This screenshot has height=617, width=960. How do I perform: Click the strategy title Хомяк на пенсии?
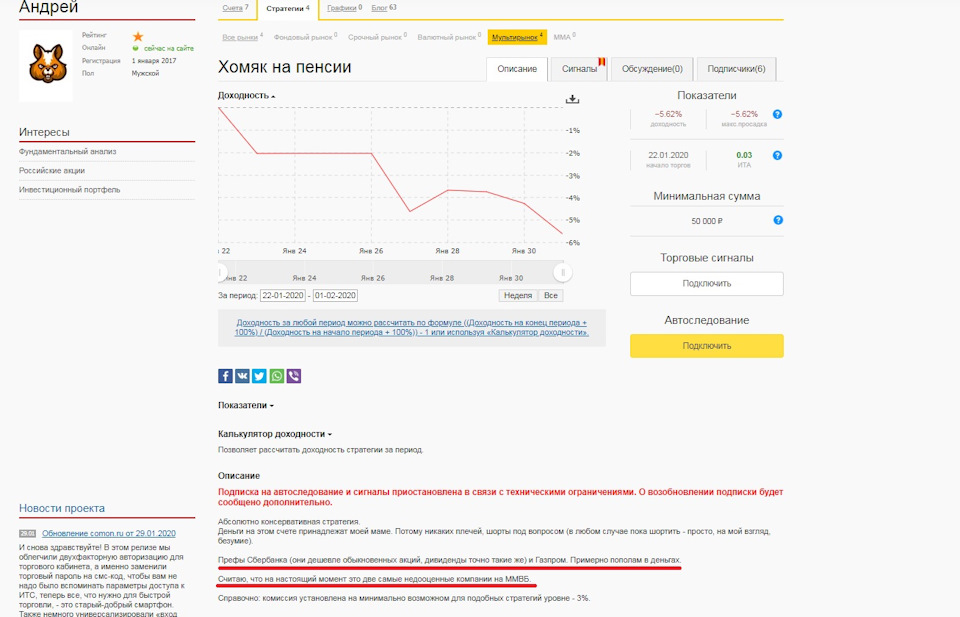pos(285,67)
